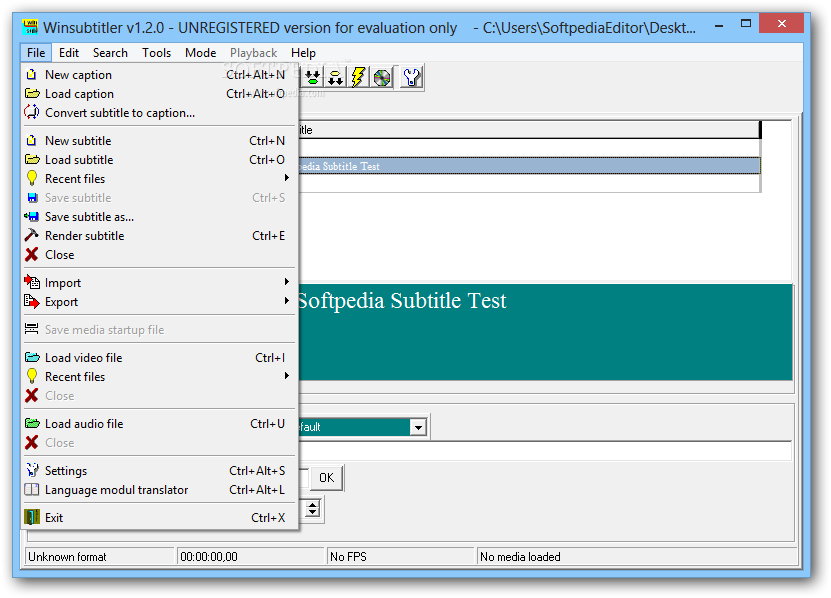This screenshot has width=831, height=598.
Task: Click the spinner down arrow
Action: (313, 514)
